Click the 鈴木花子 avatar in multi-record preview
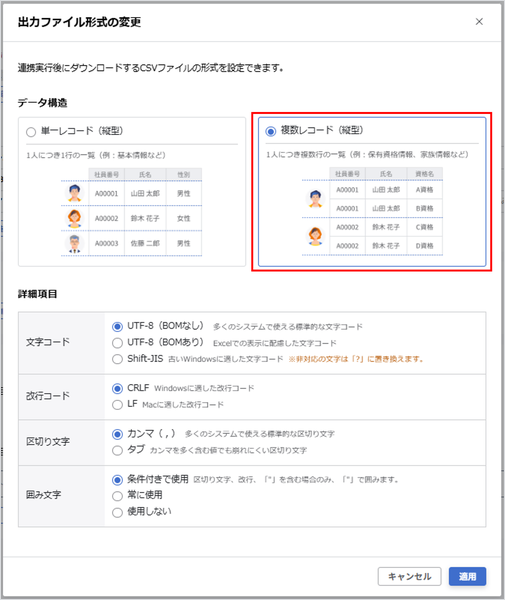 [315, 236]
